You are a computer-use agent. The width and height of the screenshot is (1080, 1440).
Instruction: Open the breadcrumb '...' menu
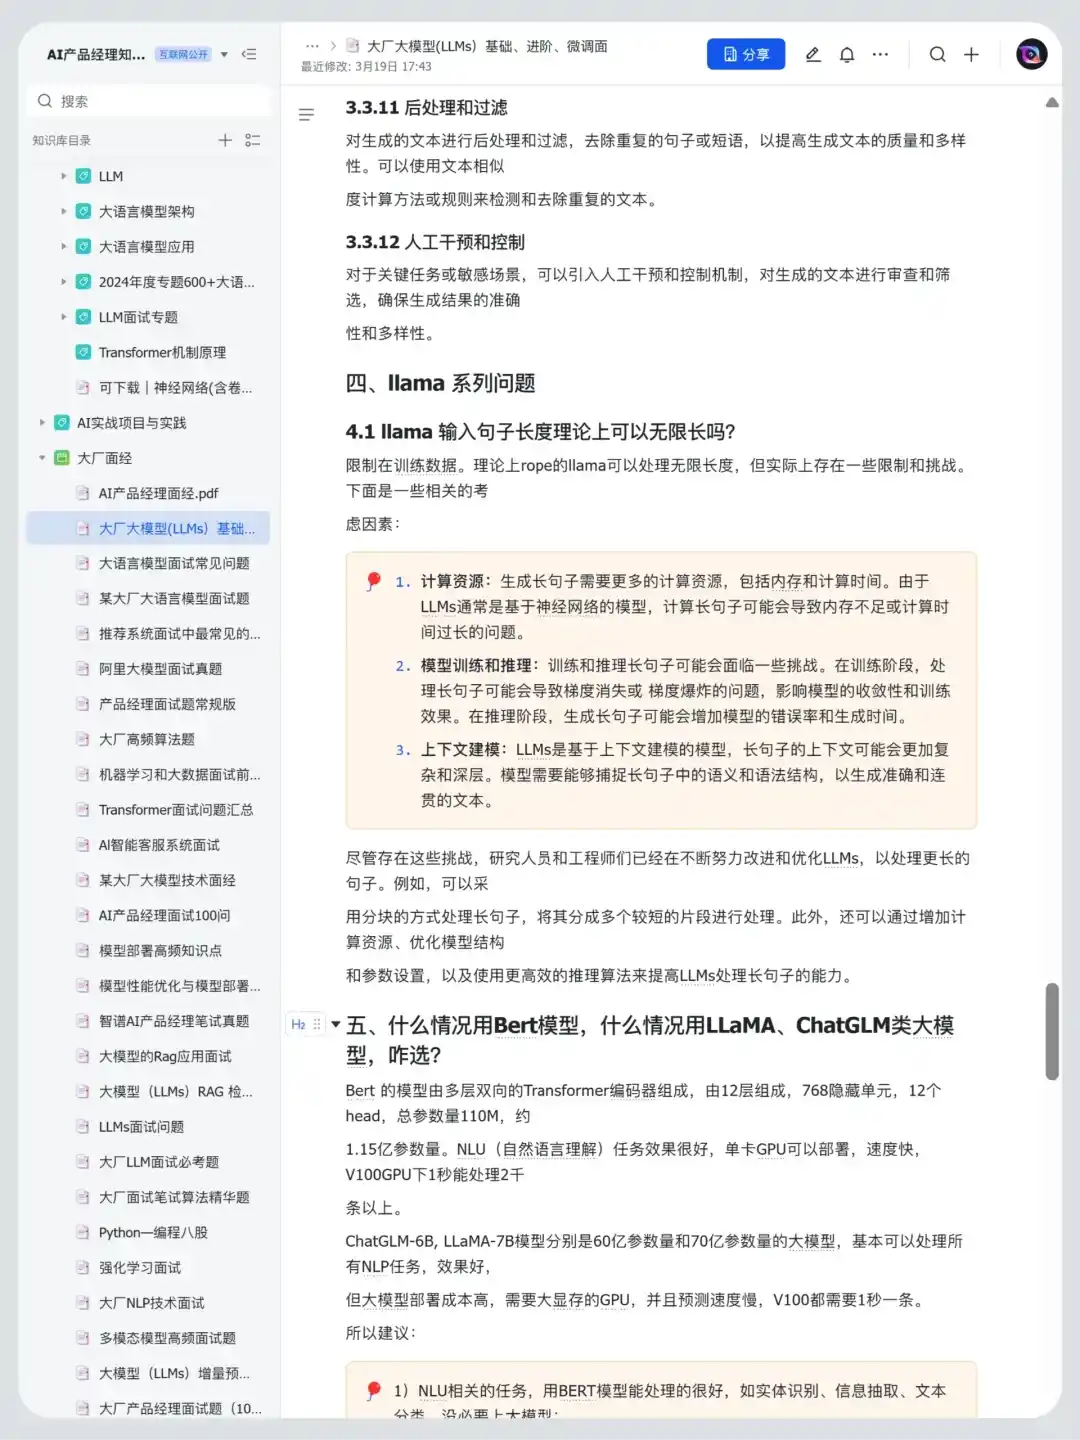point(312,46)
